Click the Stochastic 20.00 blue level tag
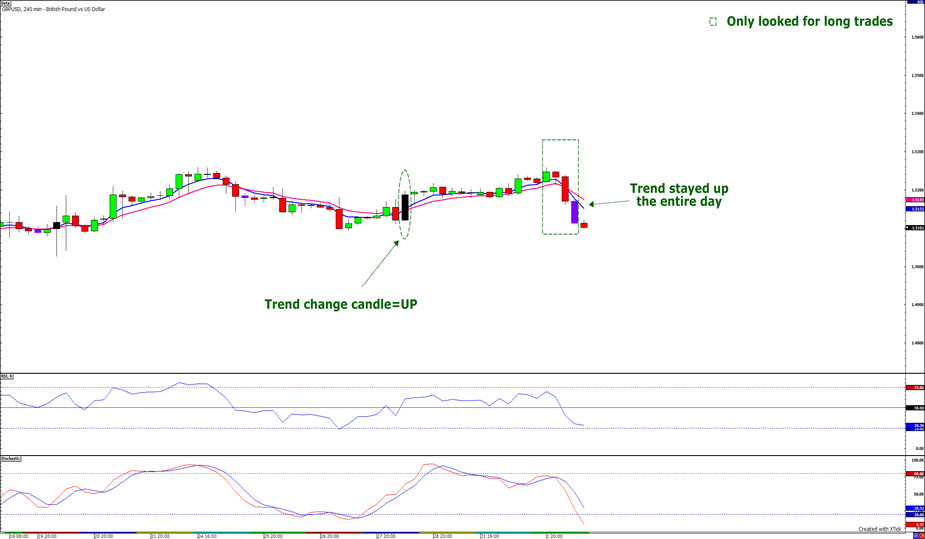This screenshot has width=925, height=539. click(x=915, y=515)
